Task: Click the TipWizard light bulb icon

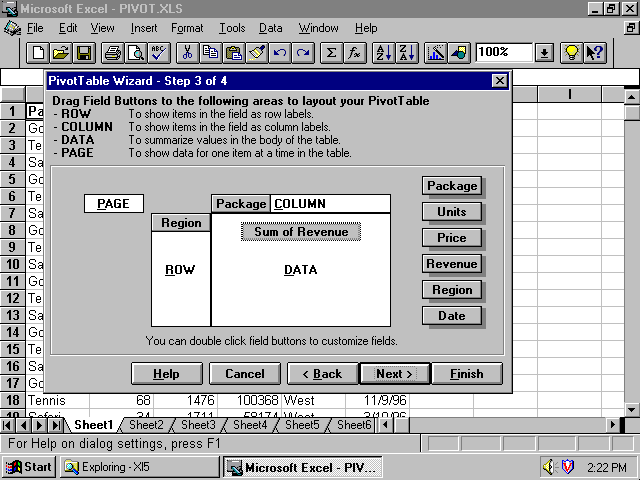Action: point(571,53)
